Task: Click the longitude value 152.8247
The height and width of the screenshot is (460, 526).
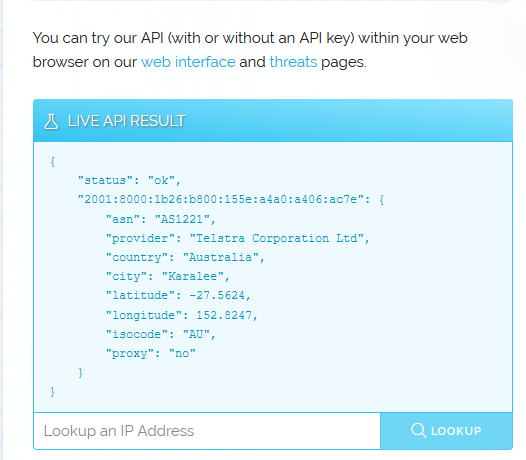Action: pos(224,315)
